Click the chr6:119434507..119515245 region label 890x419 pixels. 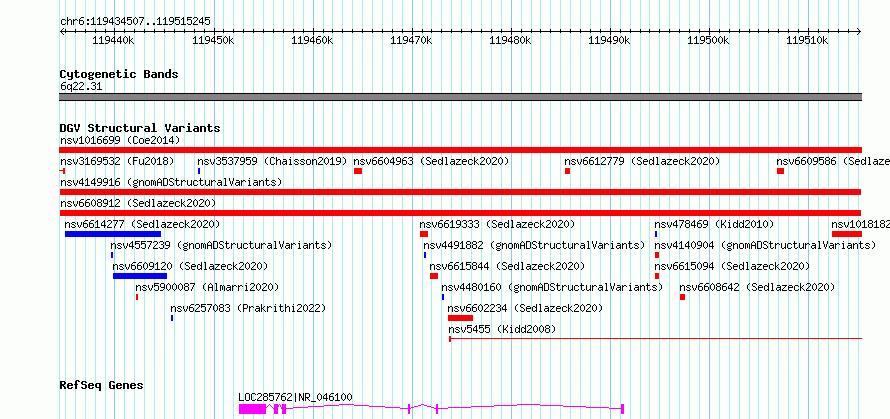point(135,22)
